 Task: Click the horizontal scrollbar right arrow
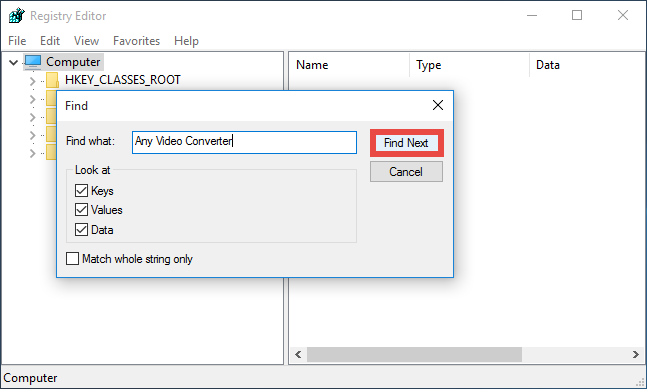(x=636, y=354)
